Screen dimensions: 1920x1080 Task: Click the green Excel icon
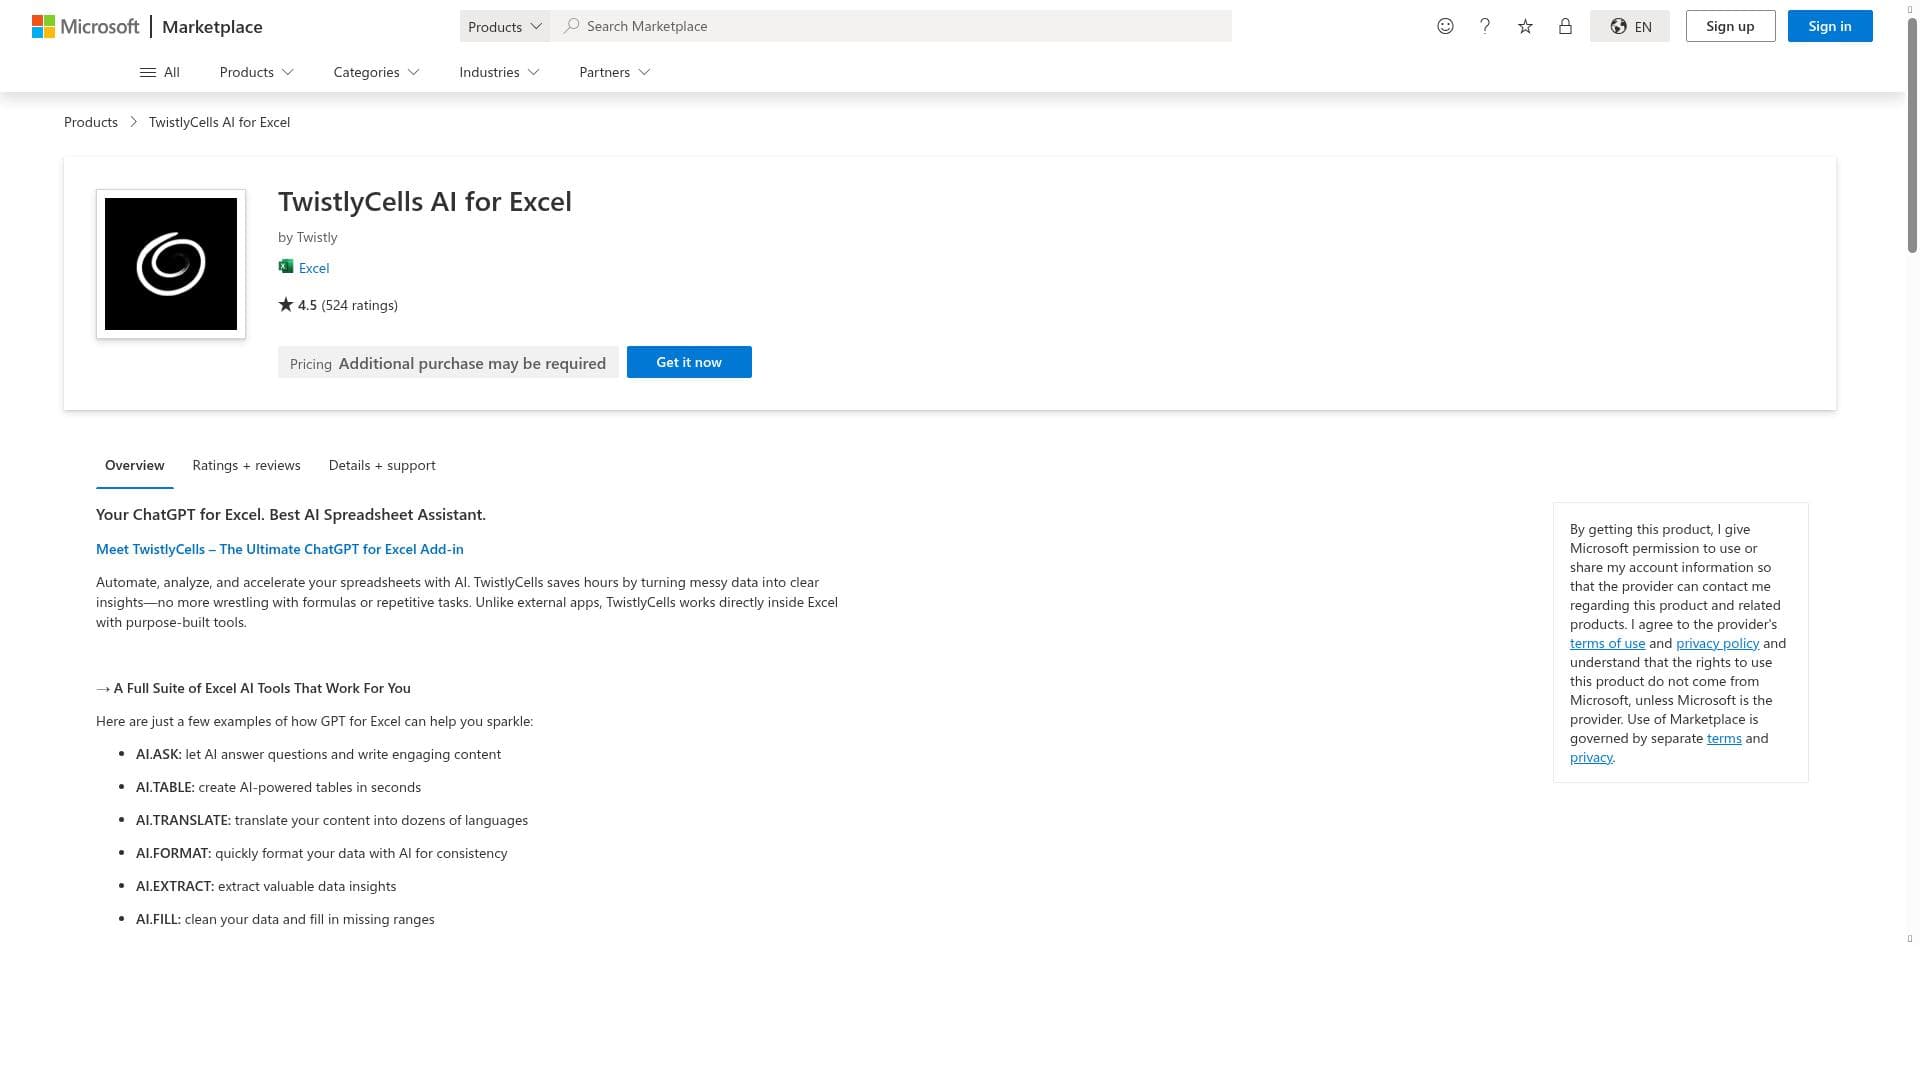tap(286, 267)
